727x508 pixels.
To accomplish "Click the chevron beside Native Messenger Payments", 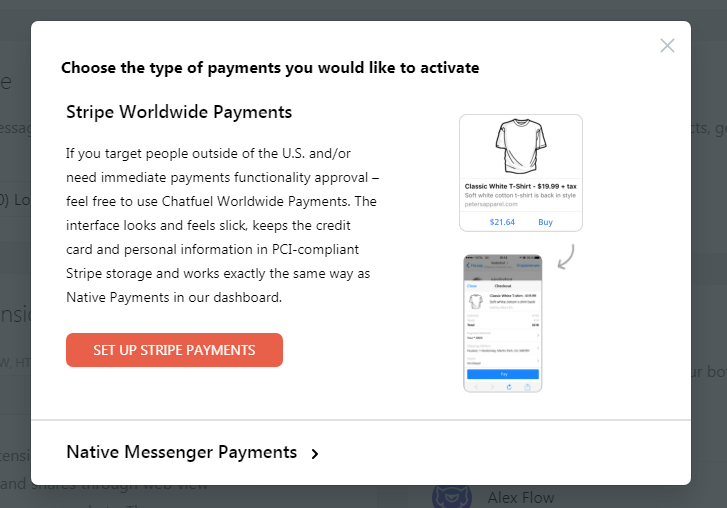I will coord(315,454).
